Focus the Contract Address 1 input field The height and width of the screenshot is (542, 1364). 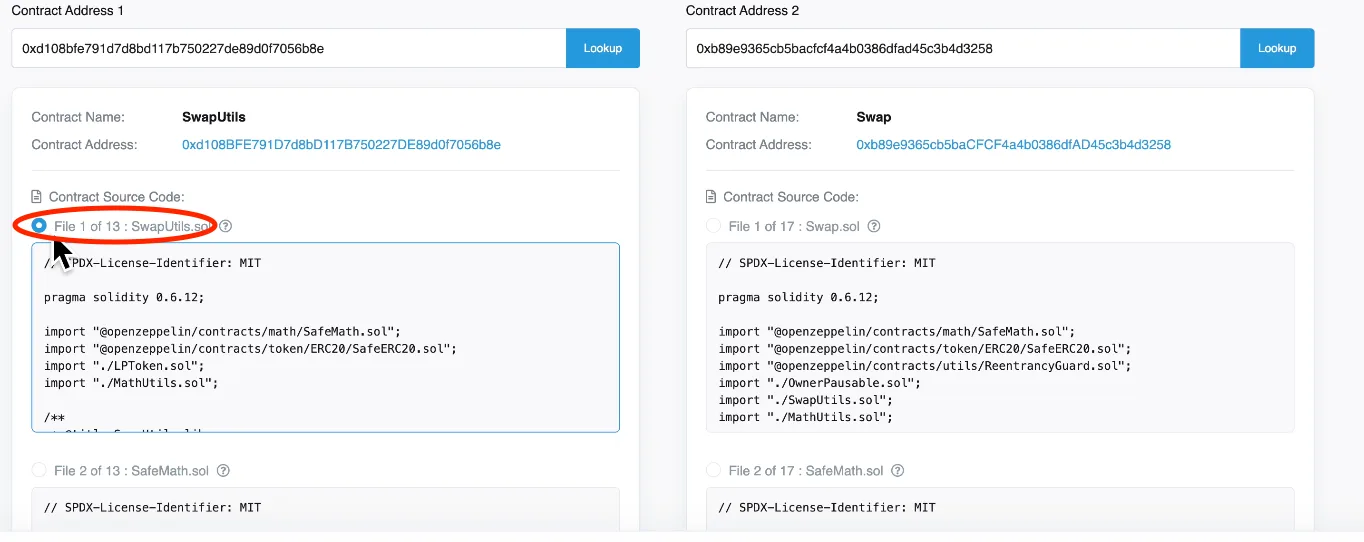pos(289,48)
